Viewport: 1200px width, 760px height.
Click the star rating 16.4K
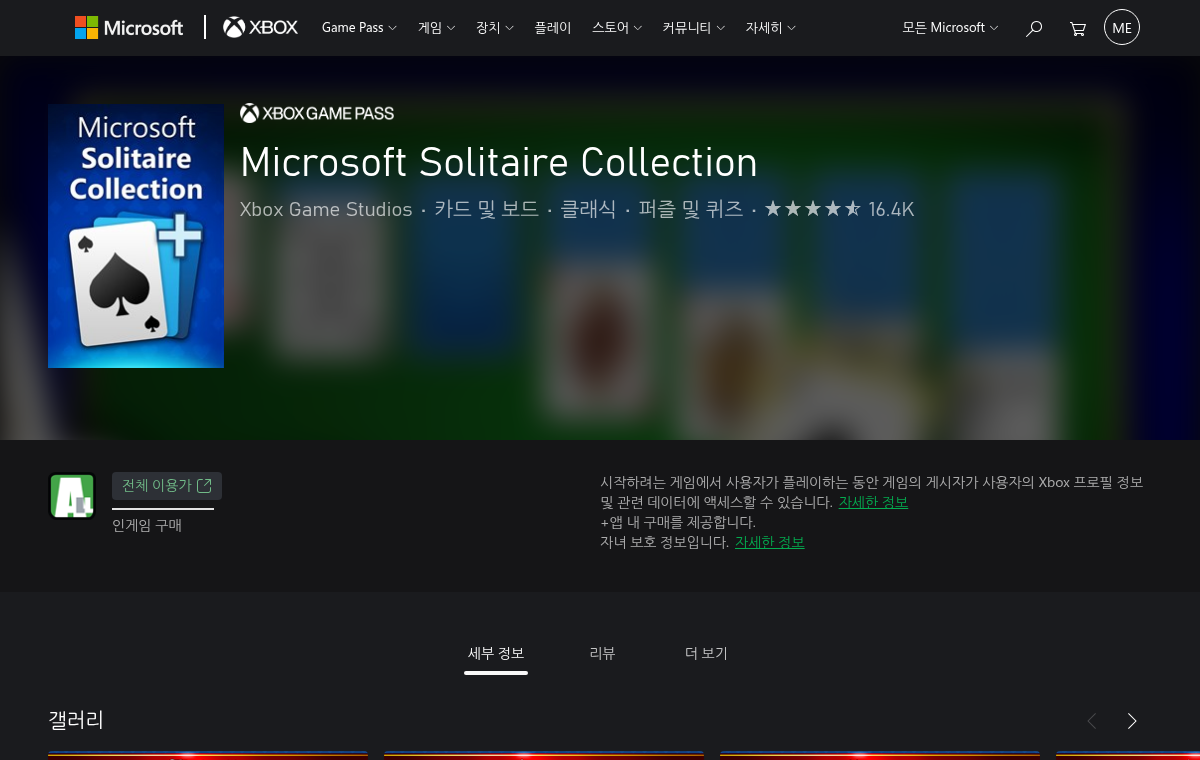point(839,209)
